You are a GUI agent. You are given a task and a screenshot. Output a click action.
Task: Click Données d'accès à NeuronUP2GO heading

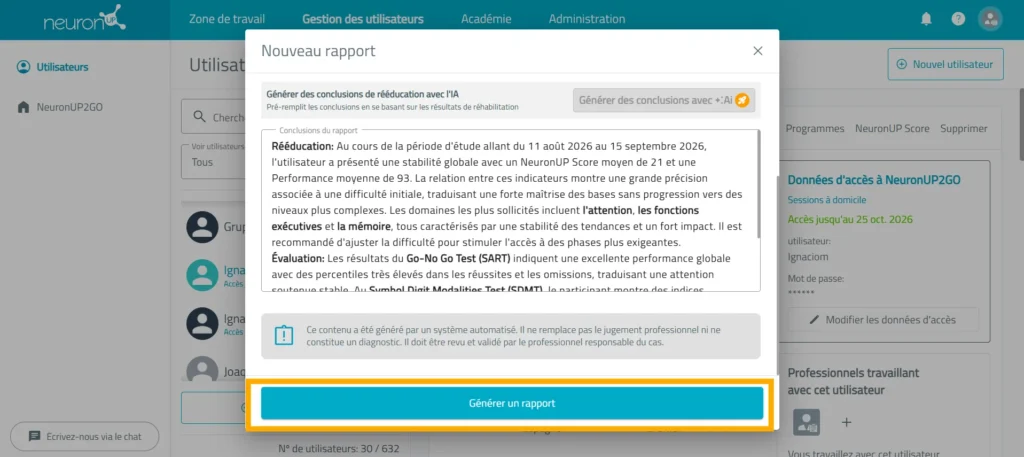pos(874,180)
